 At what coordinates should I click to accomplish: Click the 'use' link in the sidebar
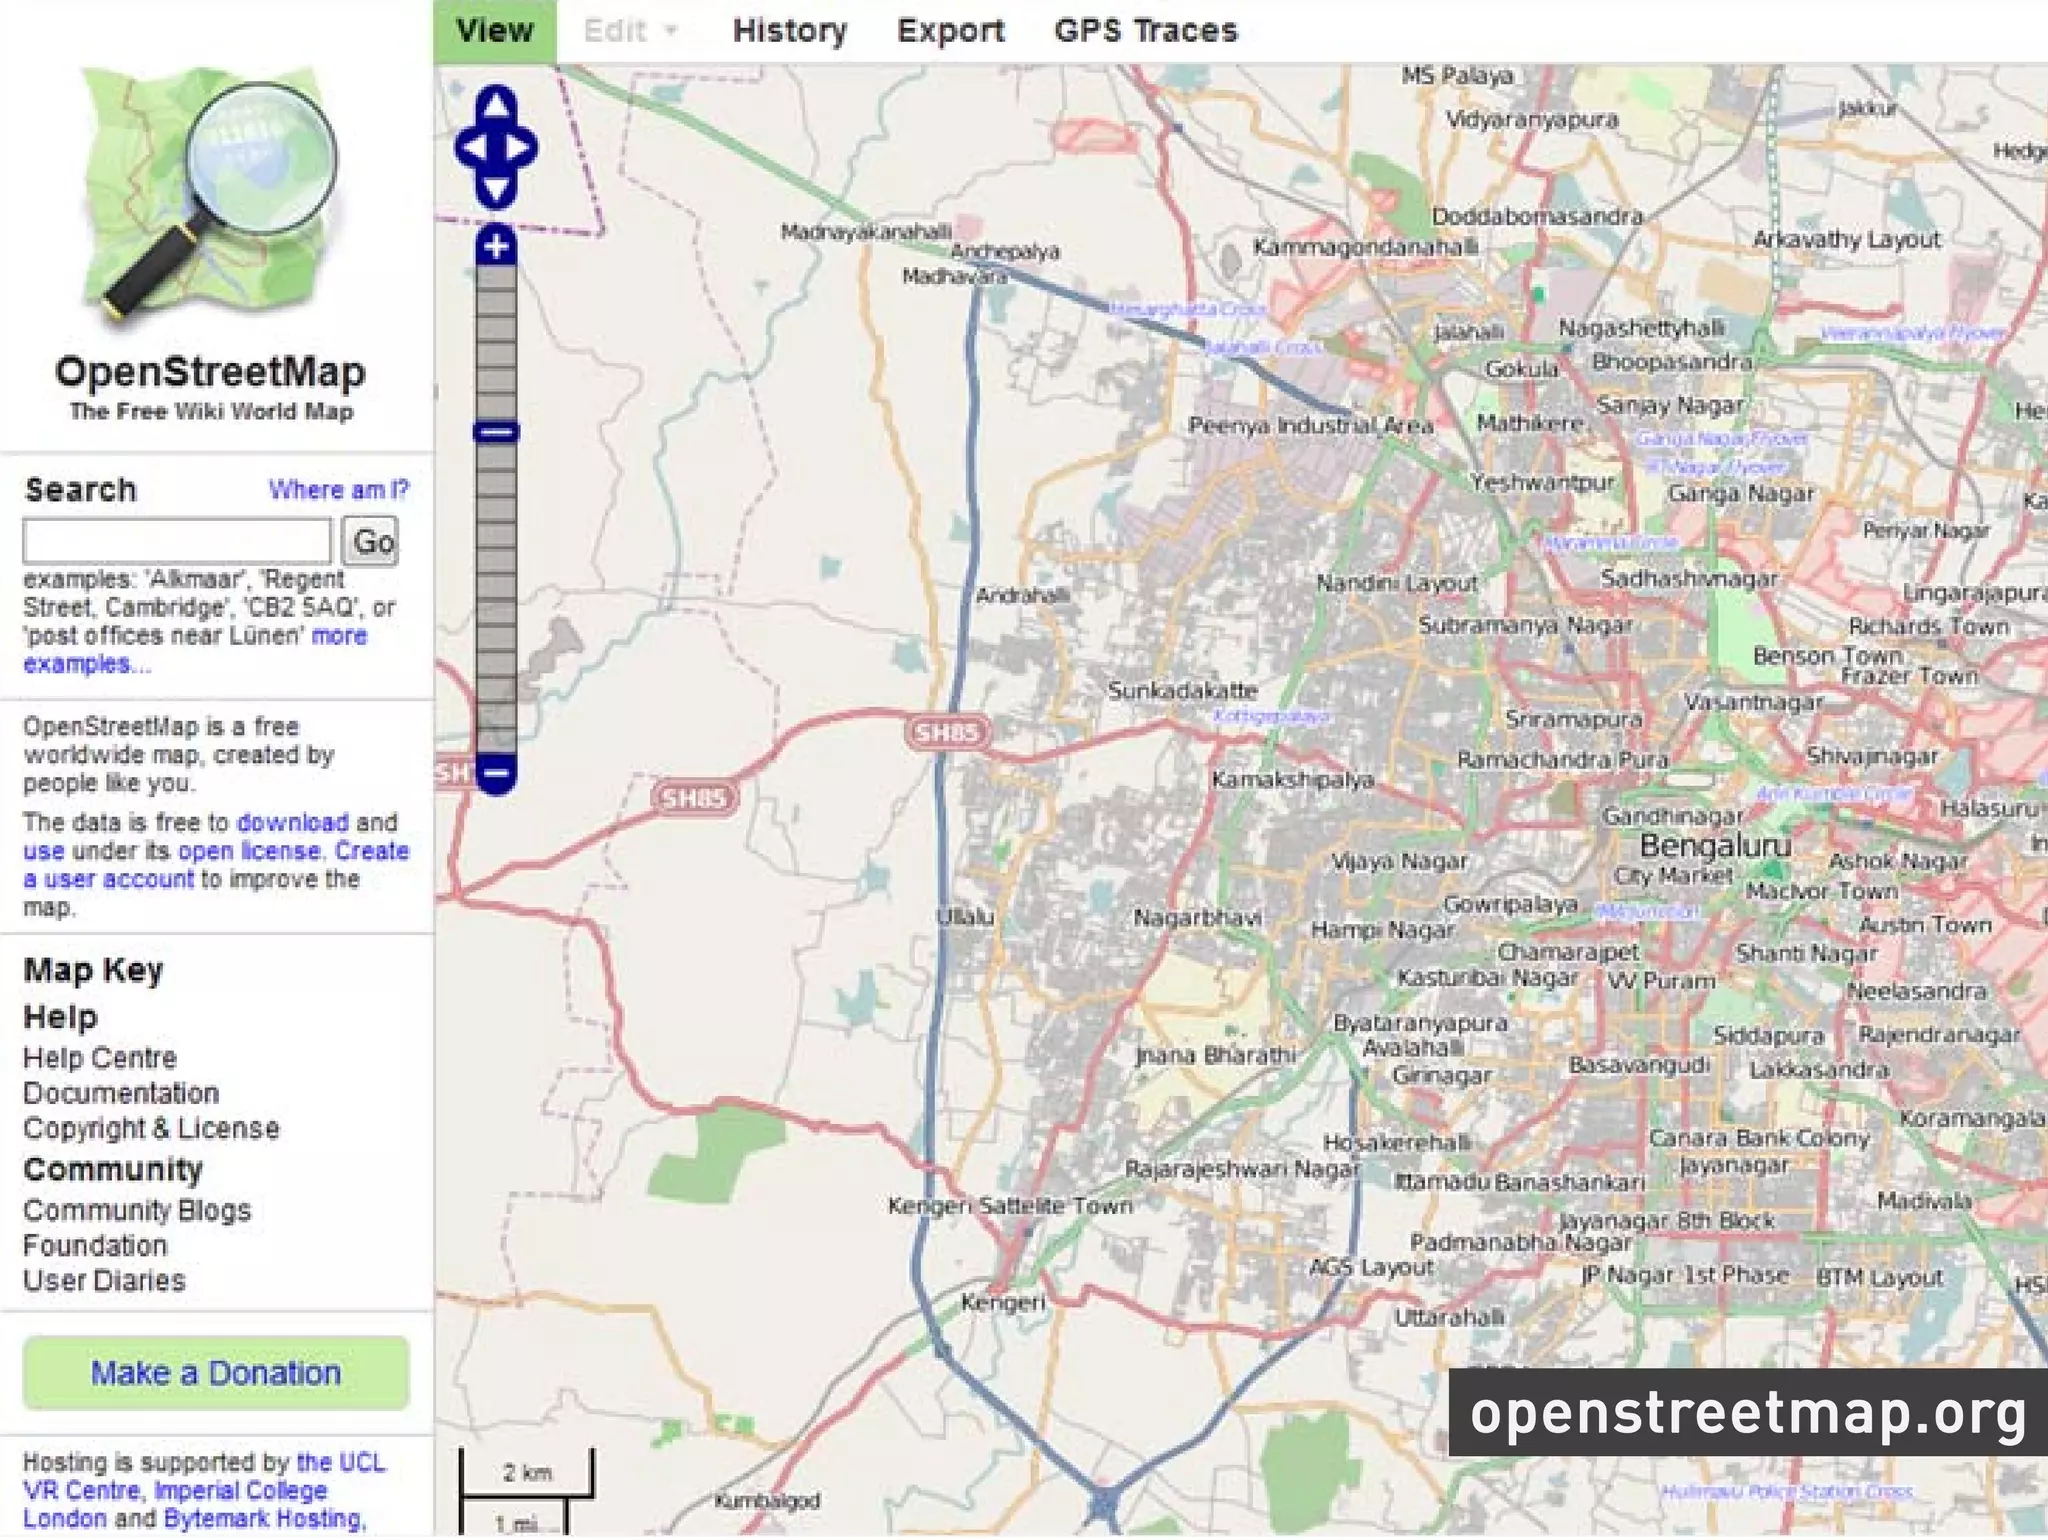(44, 851)
